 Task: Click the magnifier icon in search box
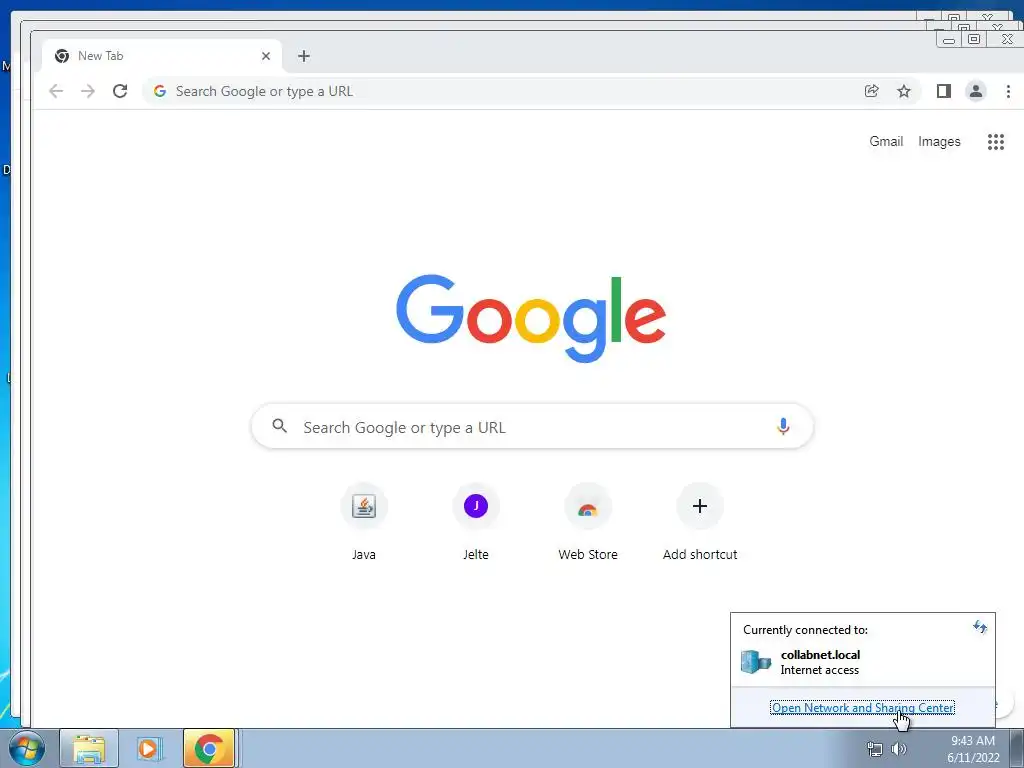point(280,426)
